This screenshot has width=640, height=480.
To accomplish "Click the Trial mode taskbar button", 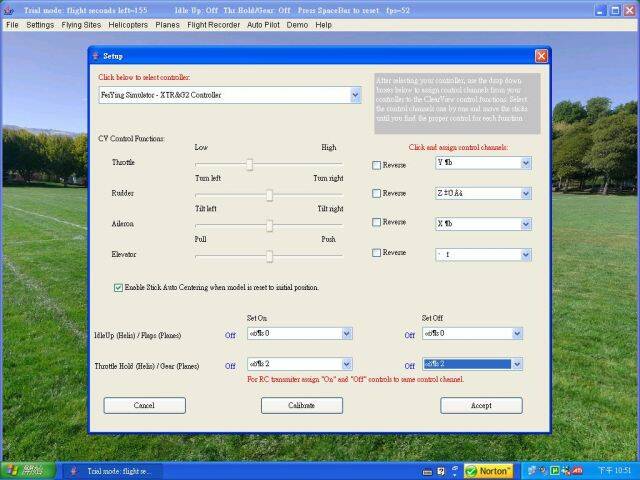I will click(x=113, y=471).
